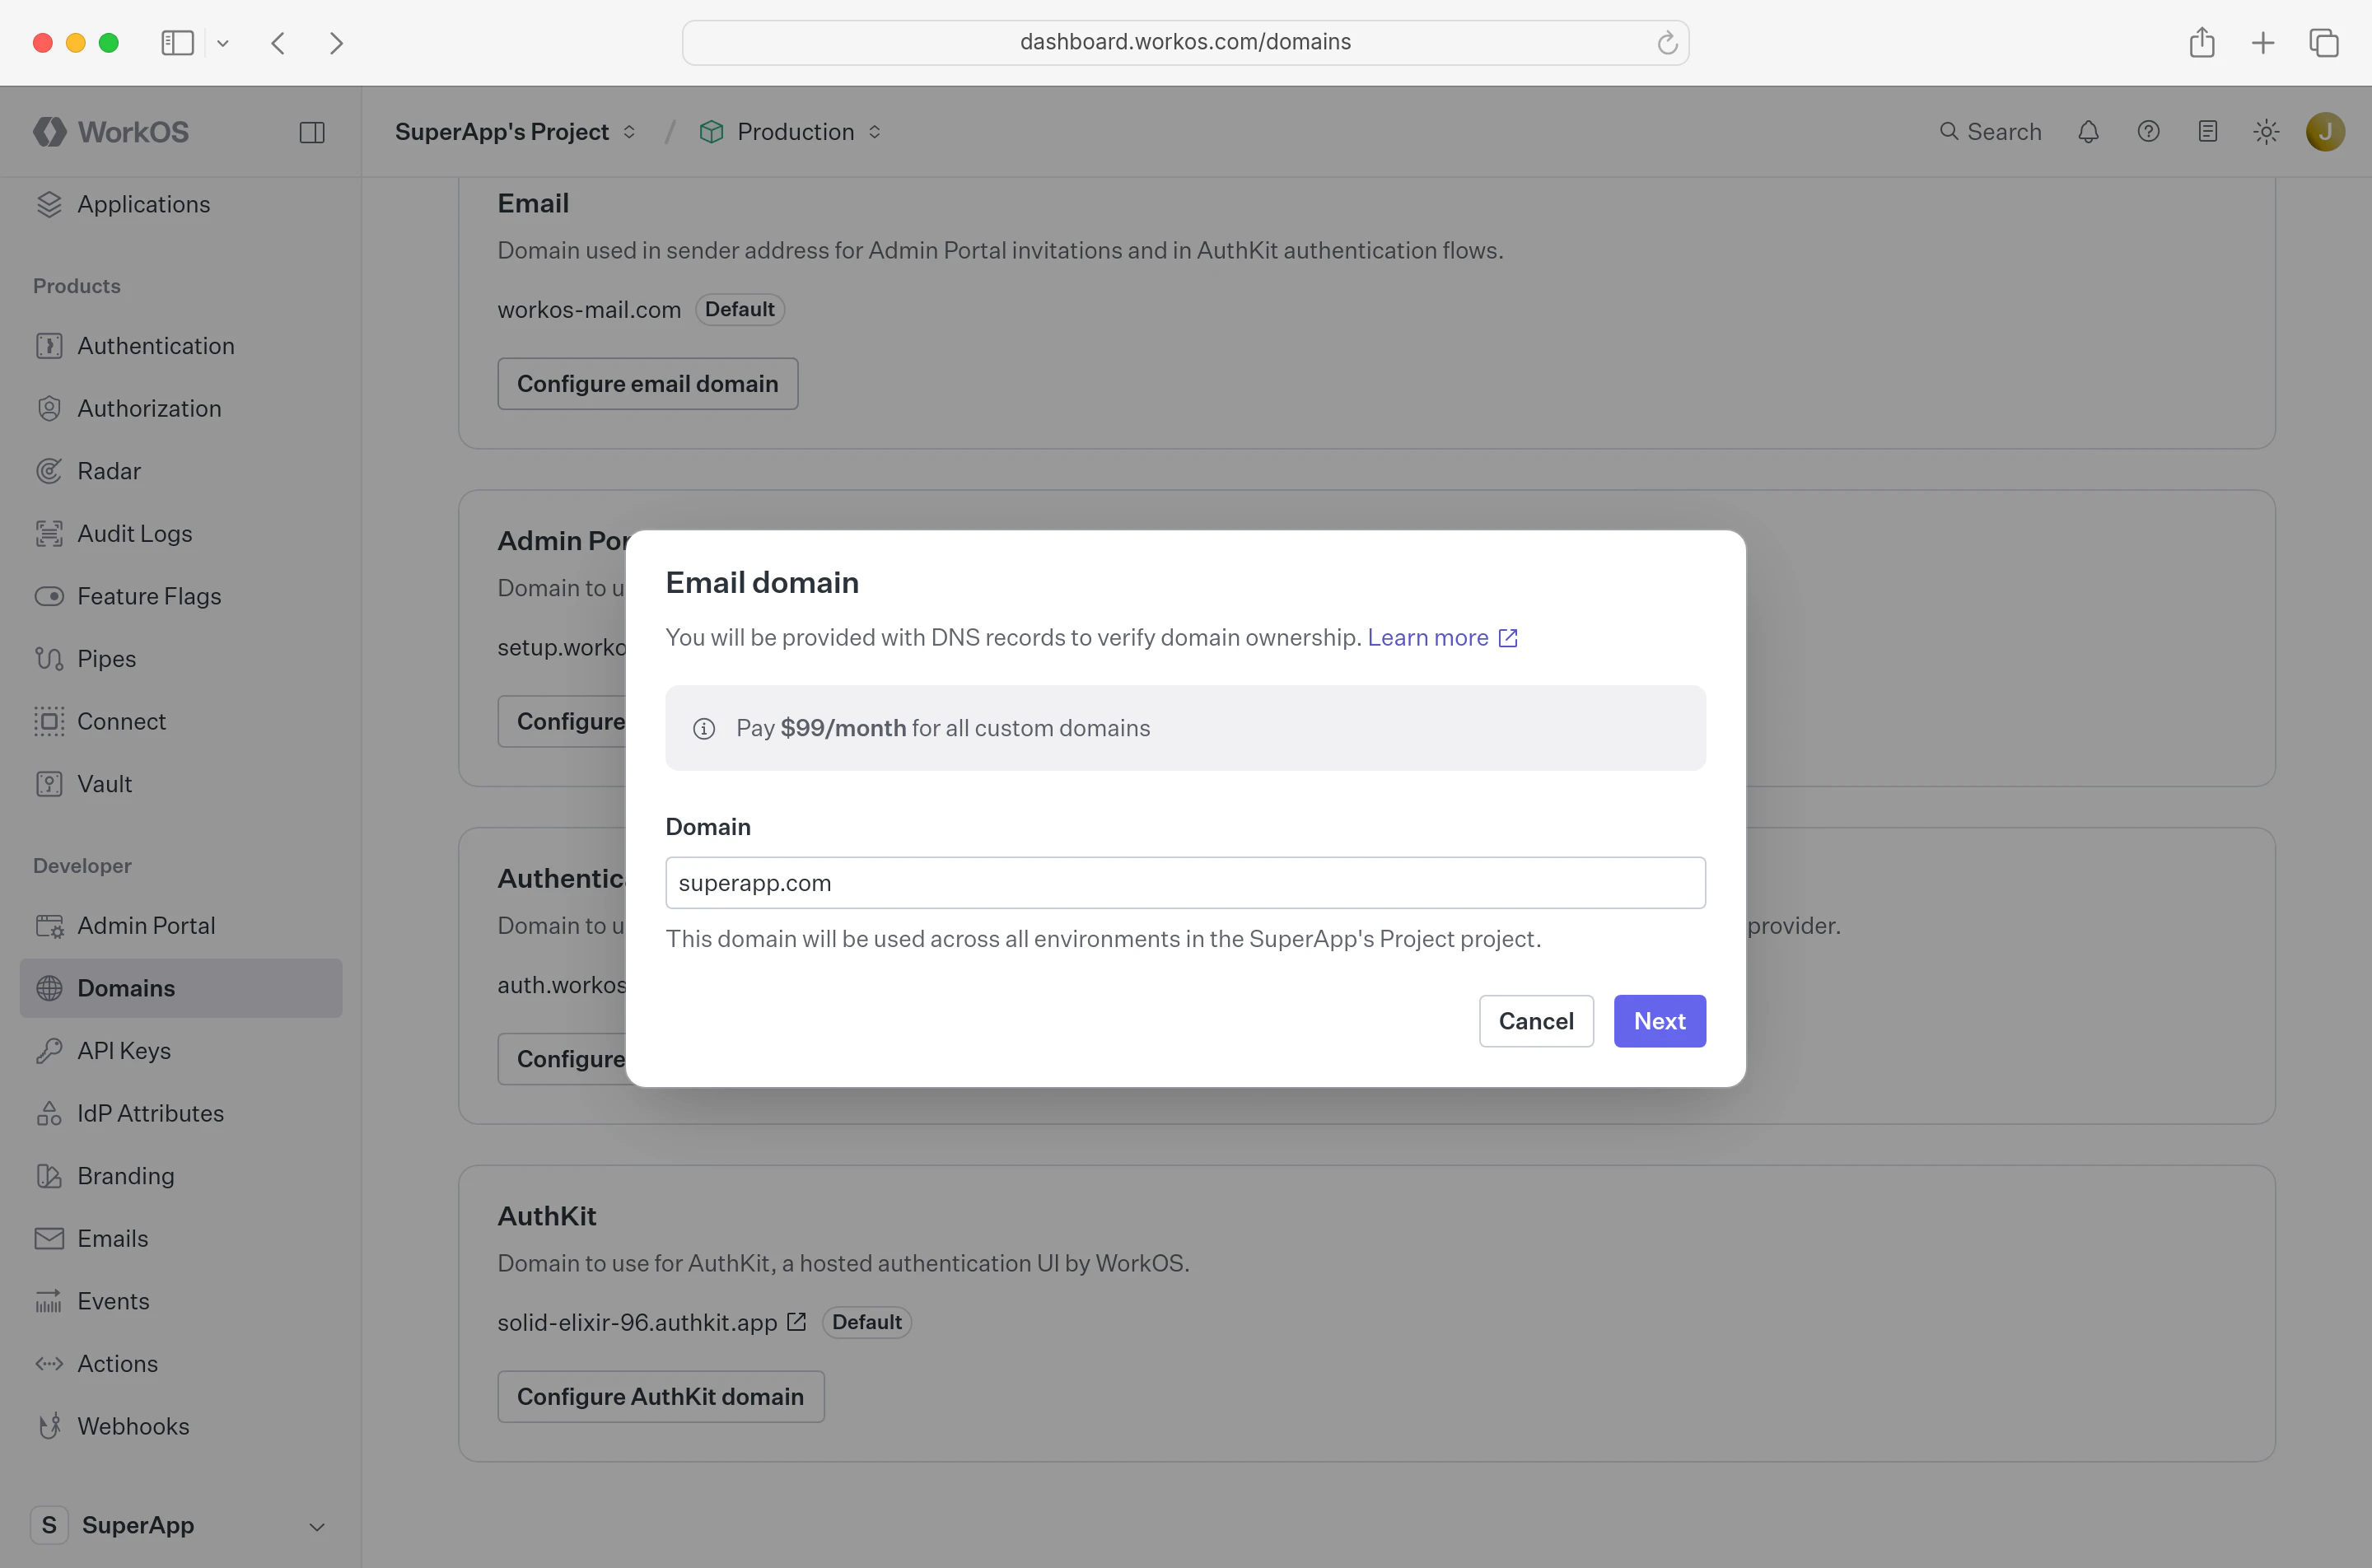2372x1568 pixels.
Task: Click the WorkOS logo
Action: [111, 132]
